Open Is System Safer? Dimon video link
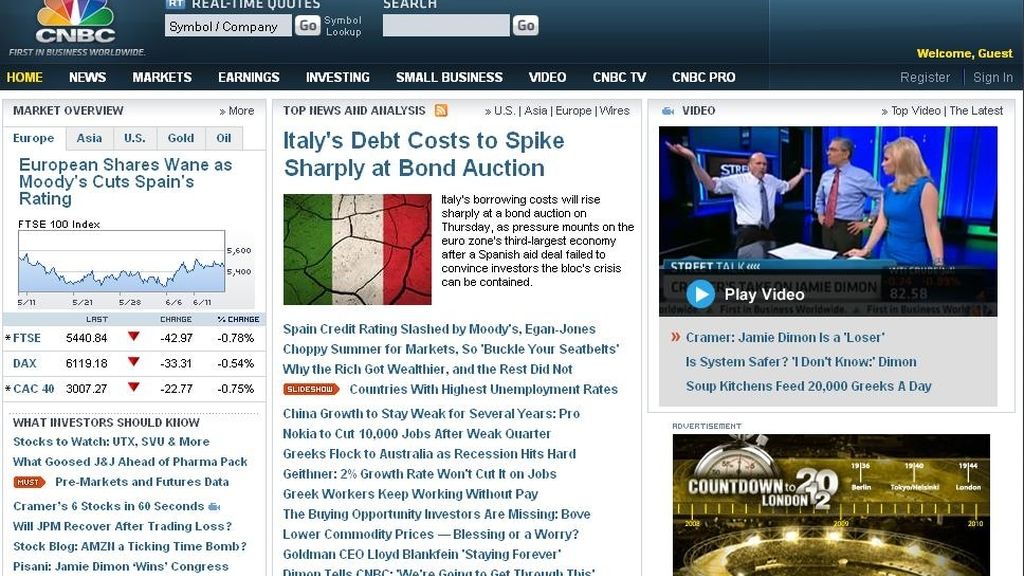 click(x=801, y=362)
